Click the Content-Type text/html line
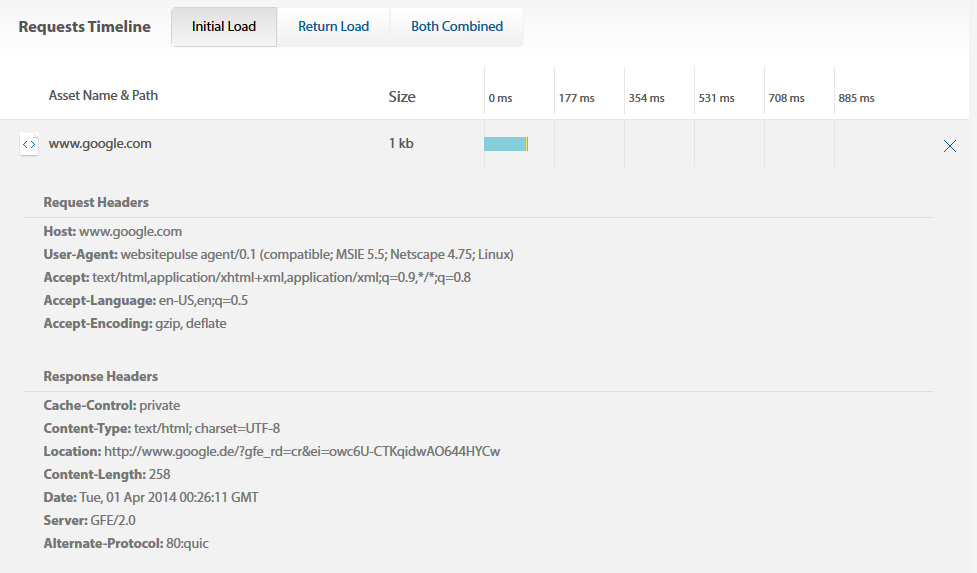The image size is (977, 573). coord(162,429)
